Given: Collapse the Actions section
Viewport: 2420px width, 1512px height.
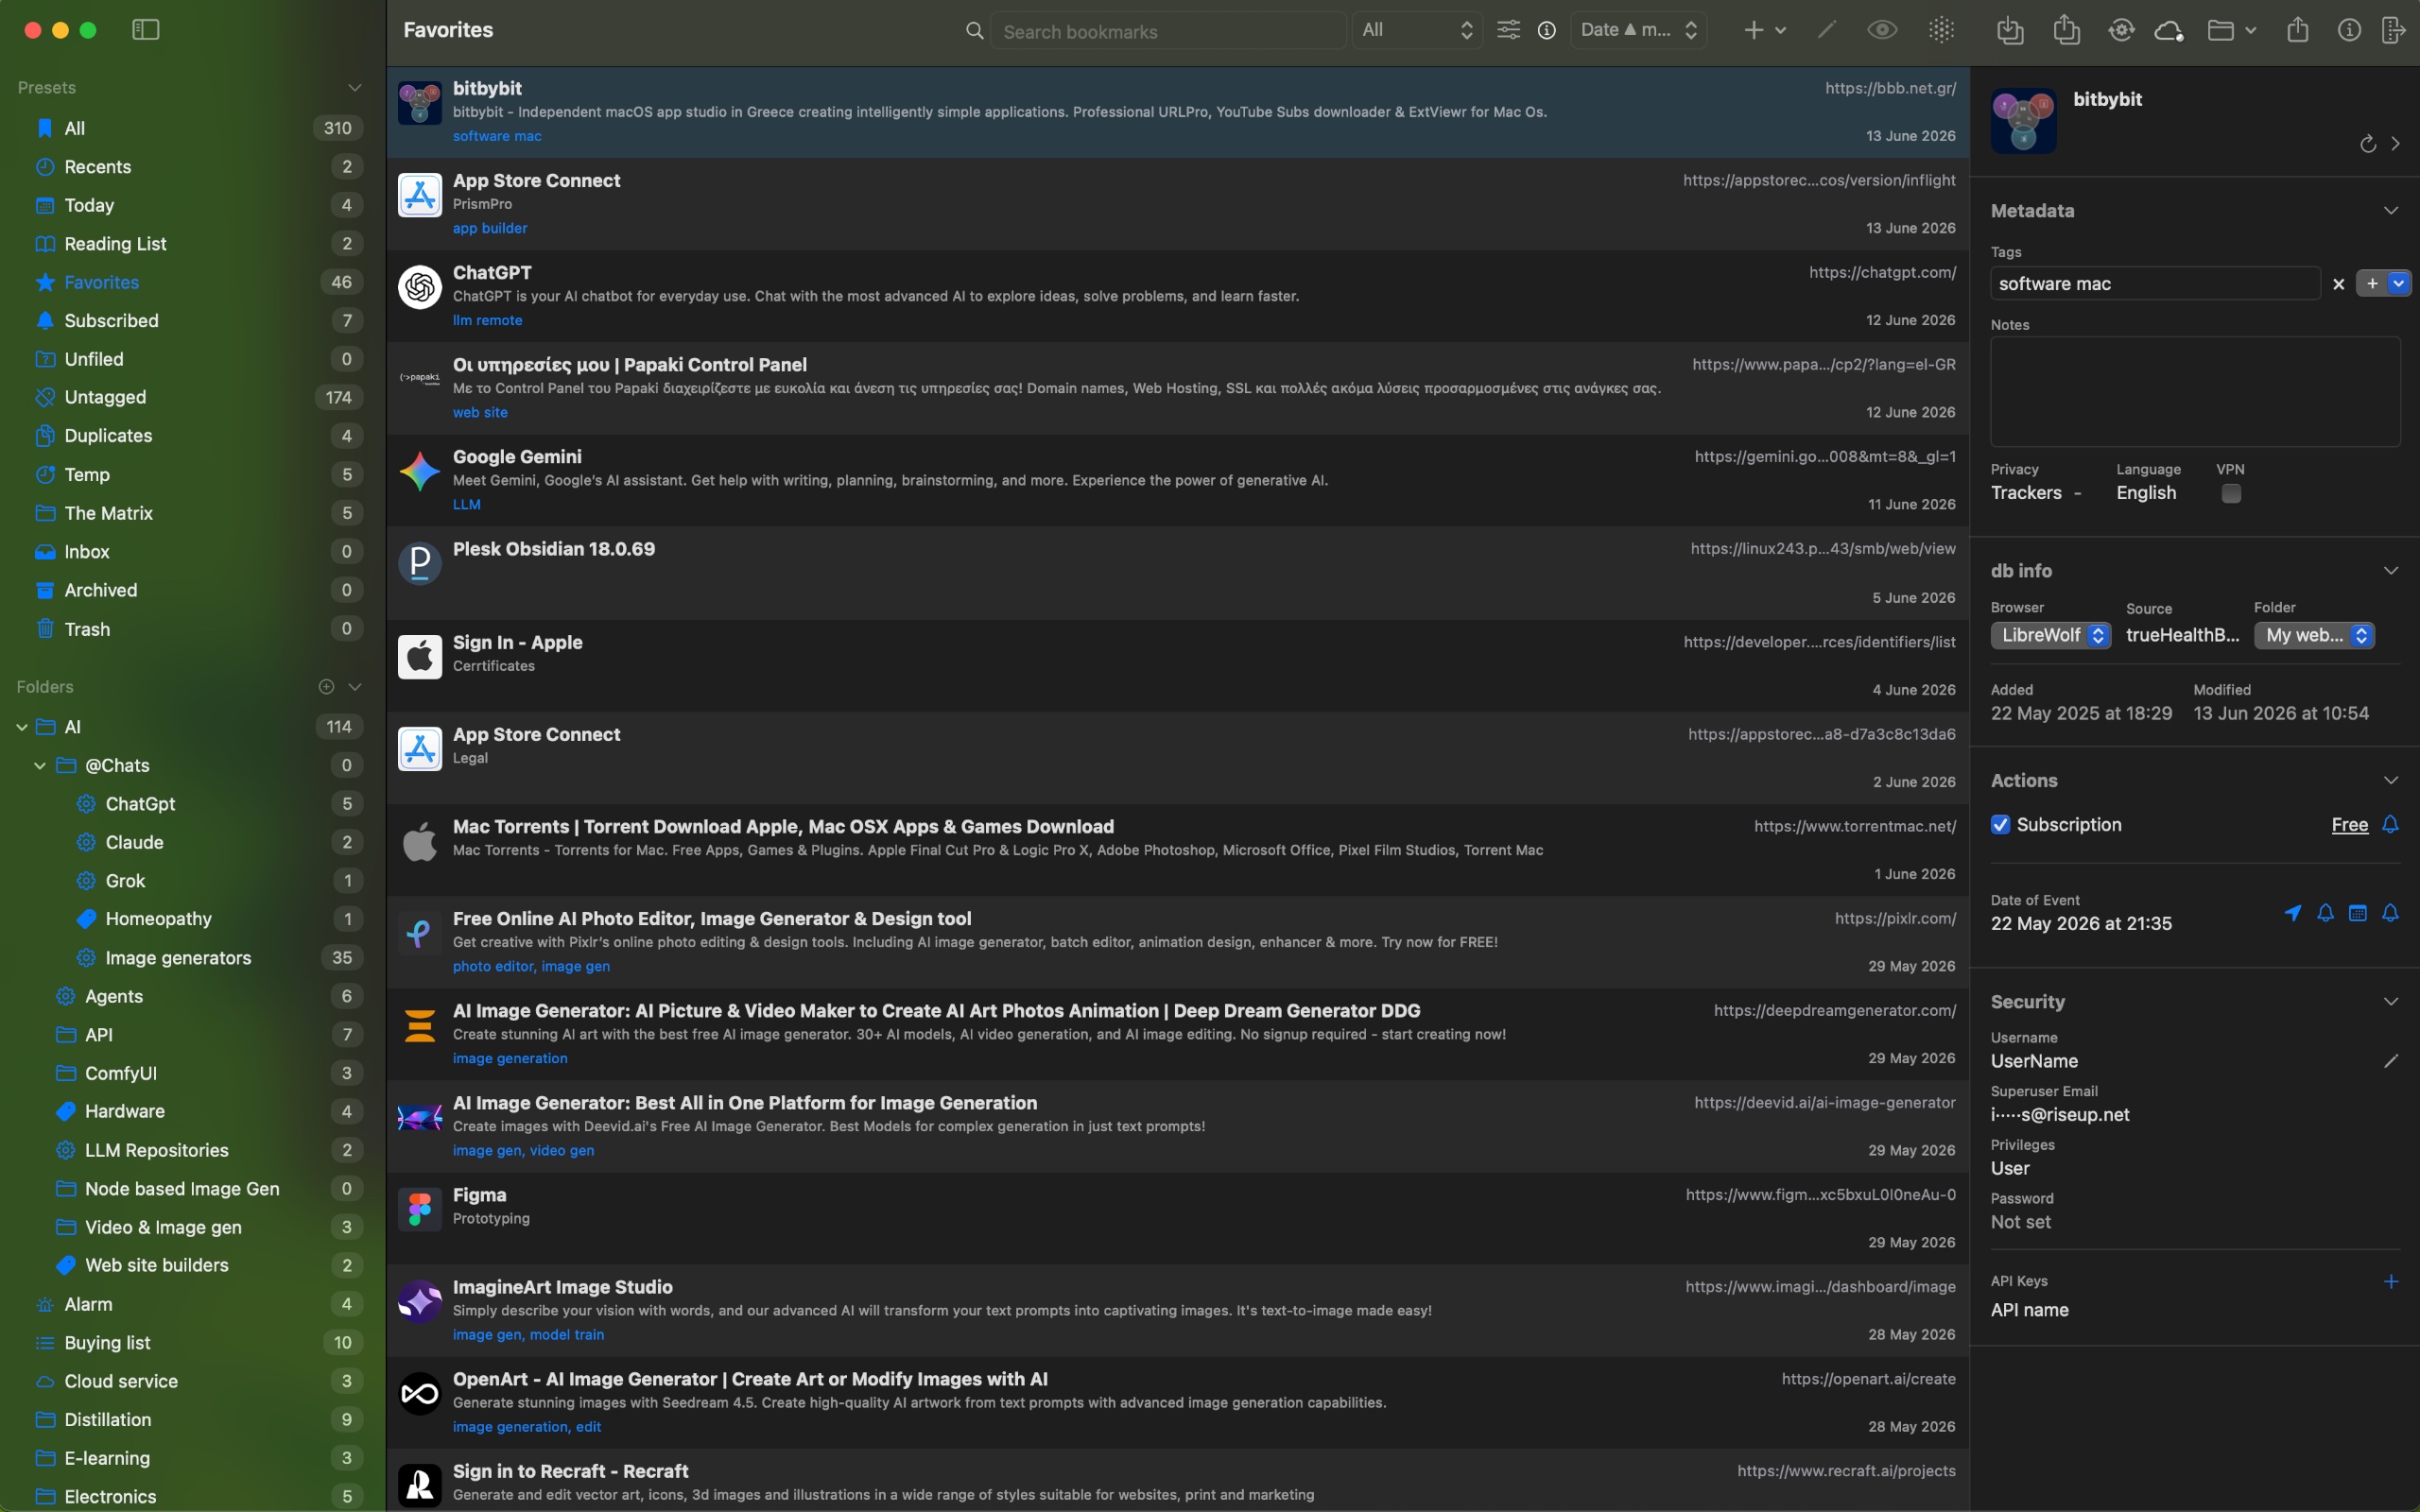Looking at the screenshot, I should click(2391, 780).
